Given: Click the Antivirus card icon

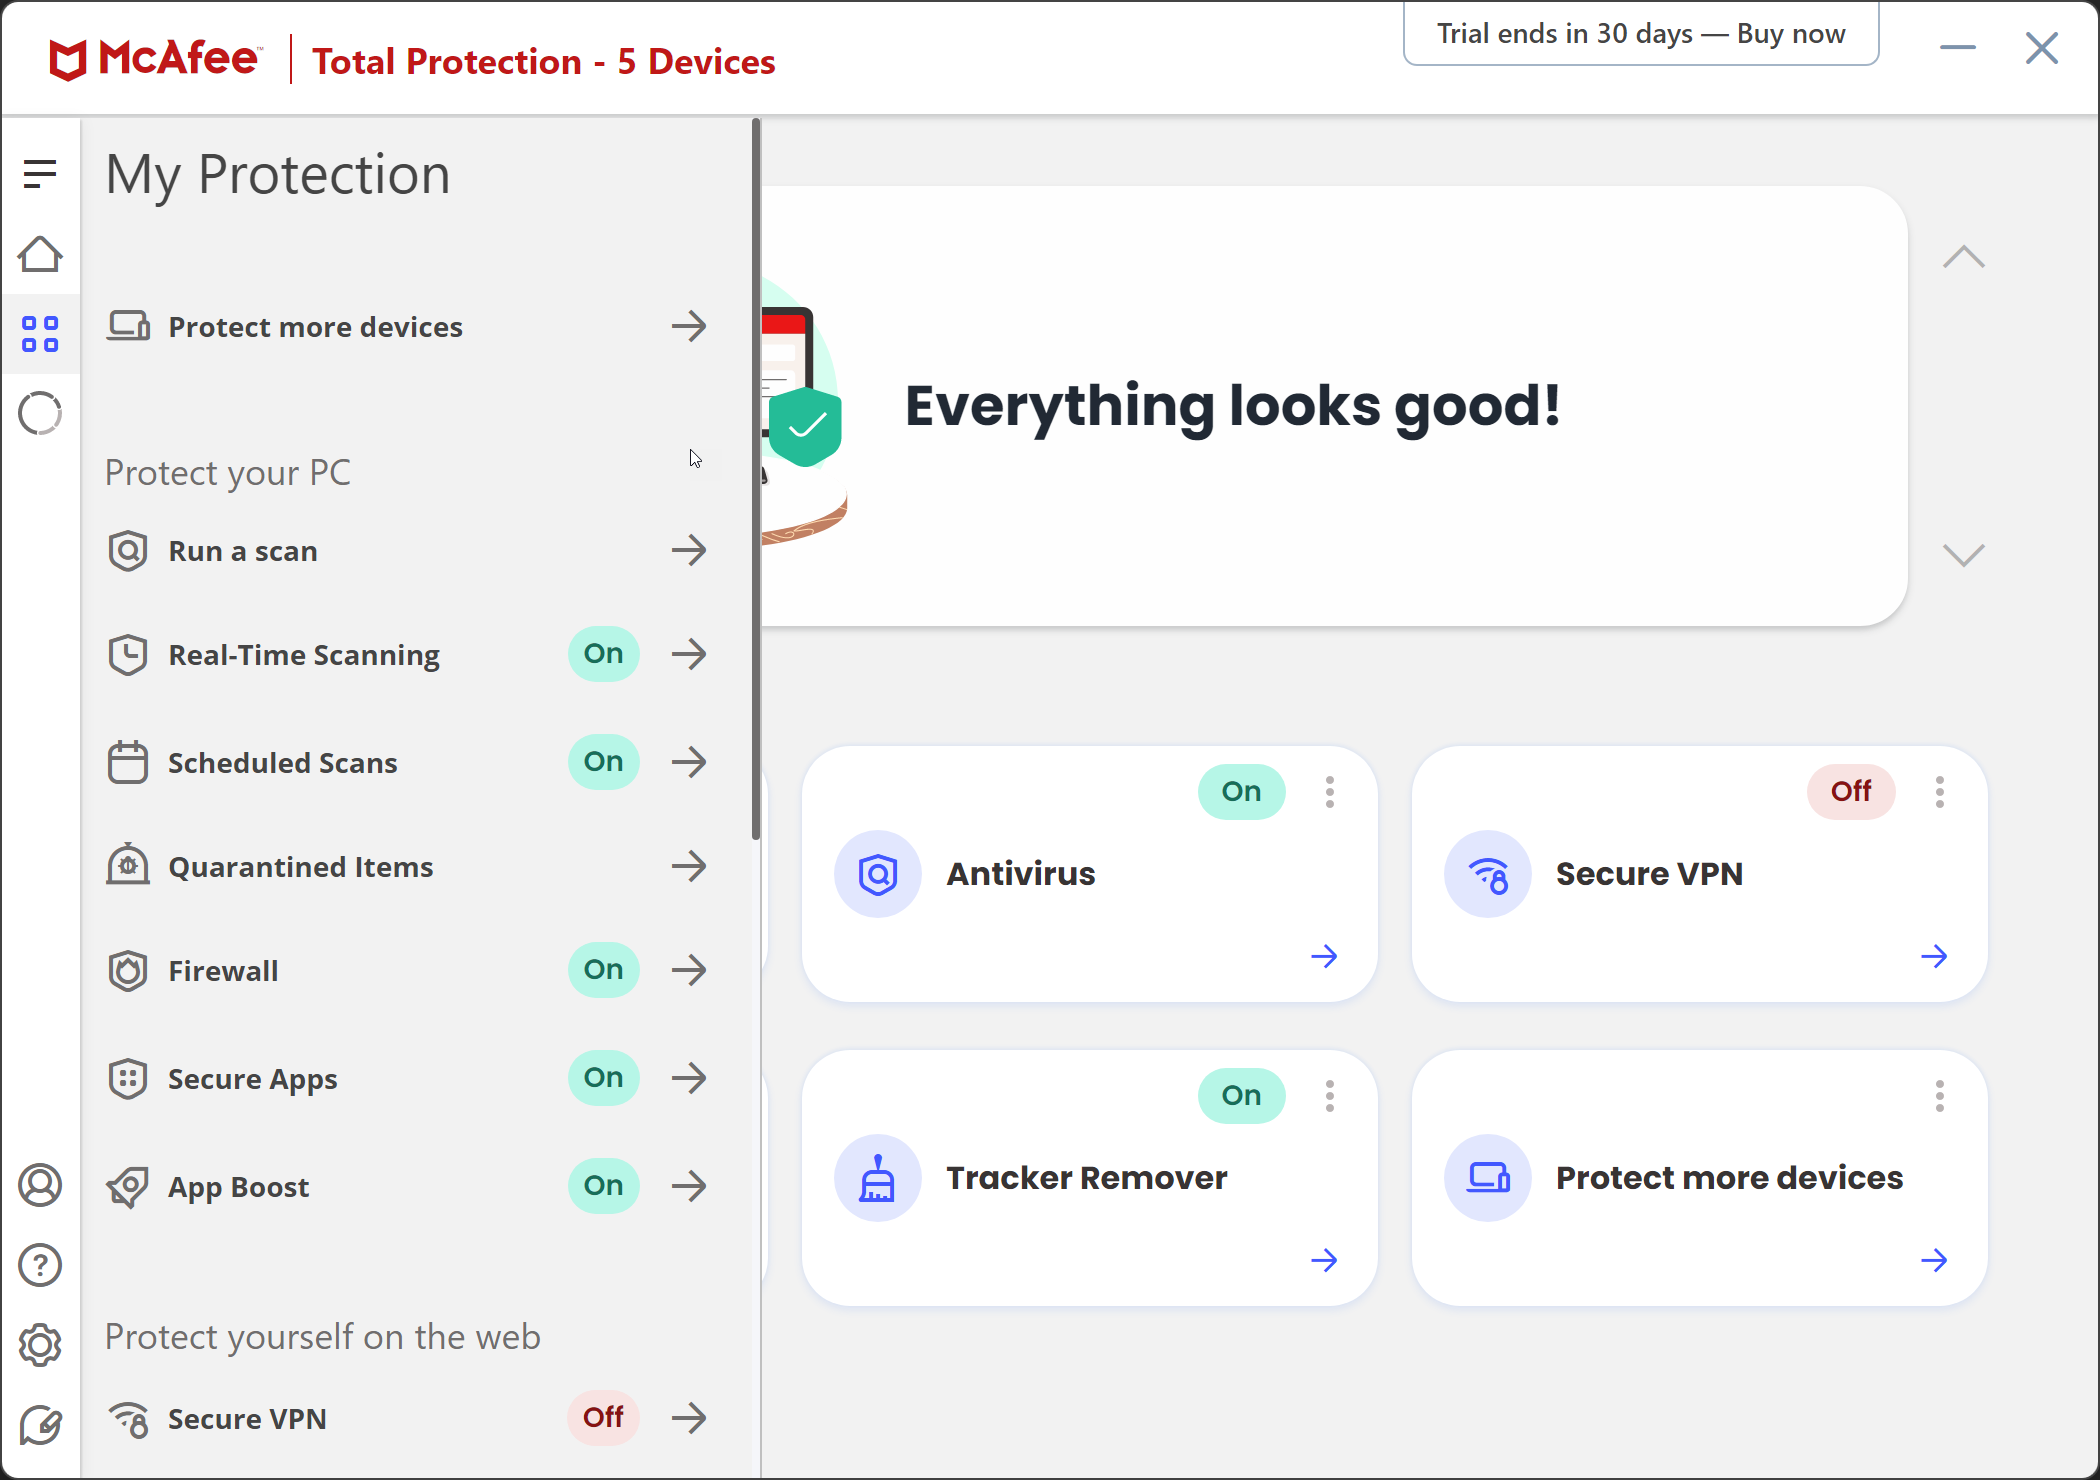Looking at the screenshot, I should point(878,874).
